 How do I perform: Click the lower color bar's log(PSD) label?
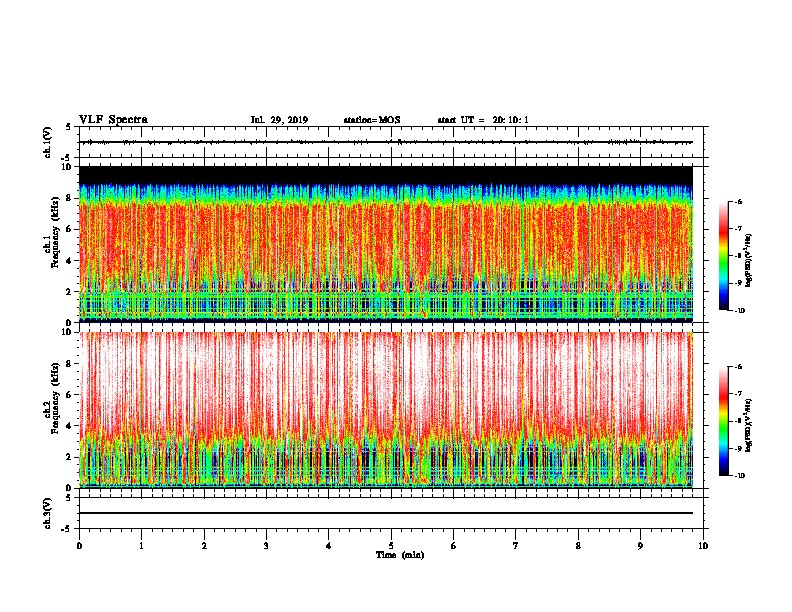click(x=748, y=426)
